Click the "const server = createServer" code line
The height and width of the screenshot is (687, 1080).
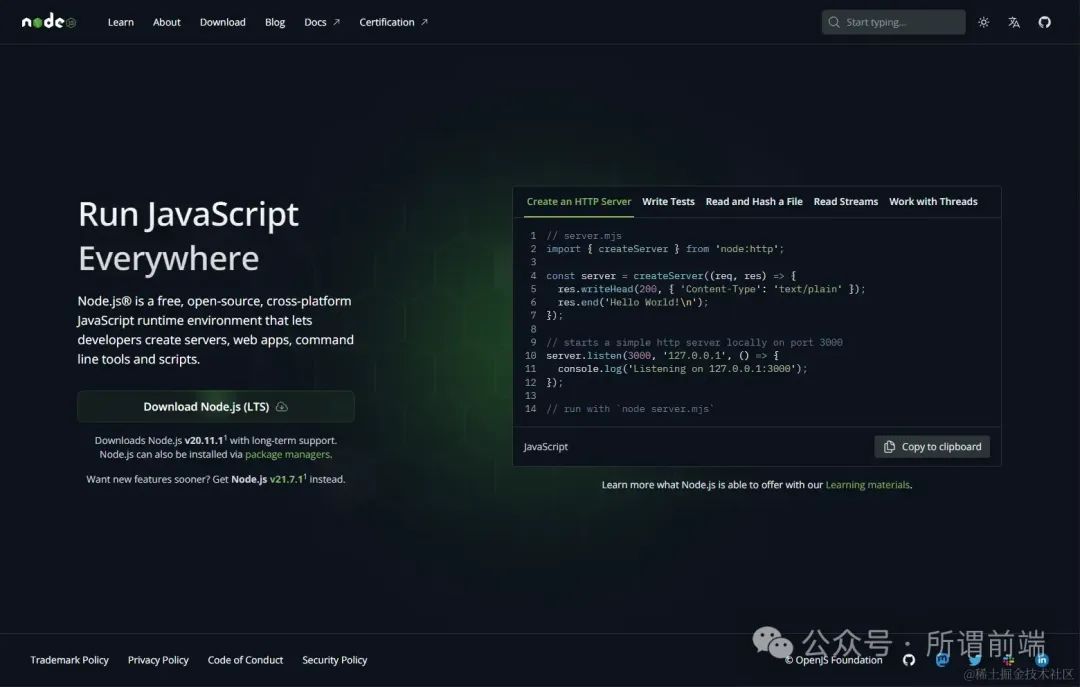tap(671, 276)
